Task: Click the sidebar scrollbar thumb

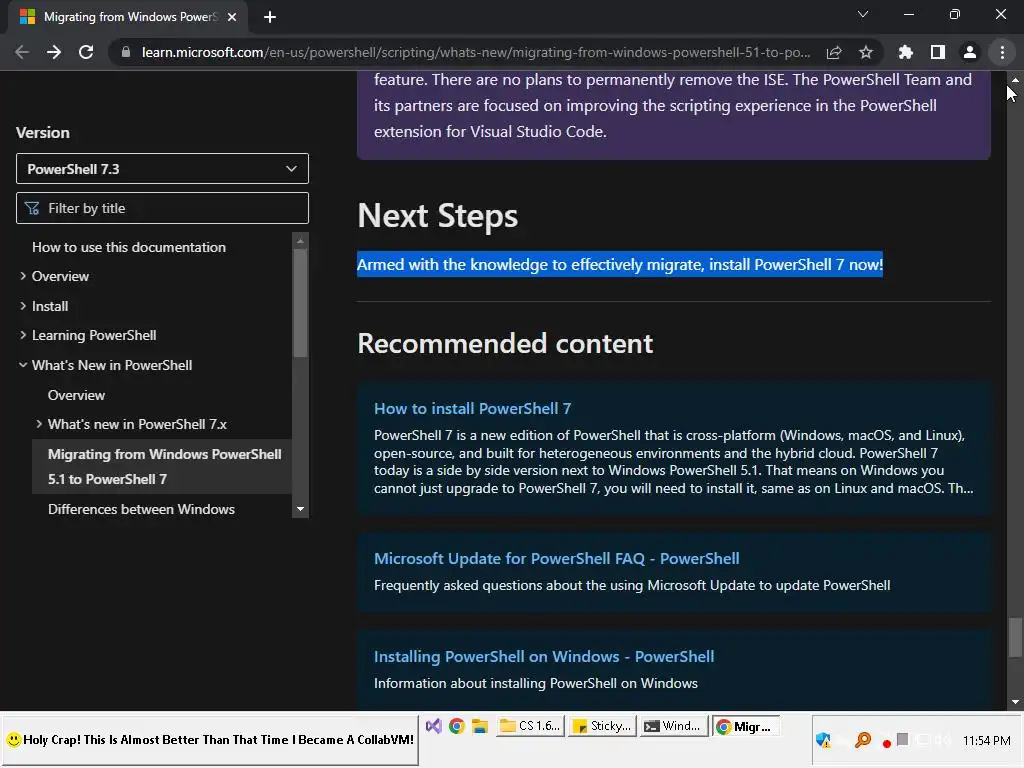Action: pyautogui.click(x=300, y=304)
